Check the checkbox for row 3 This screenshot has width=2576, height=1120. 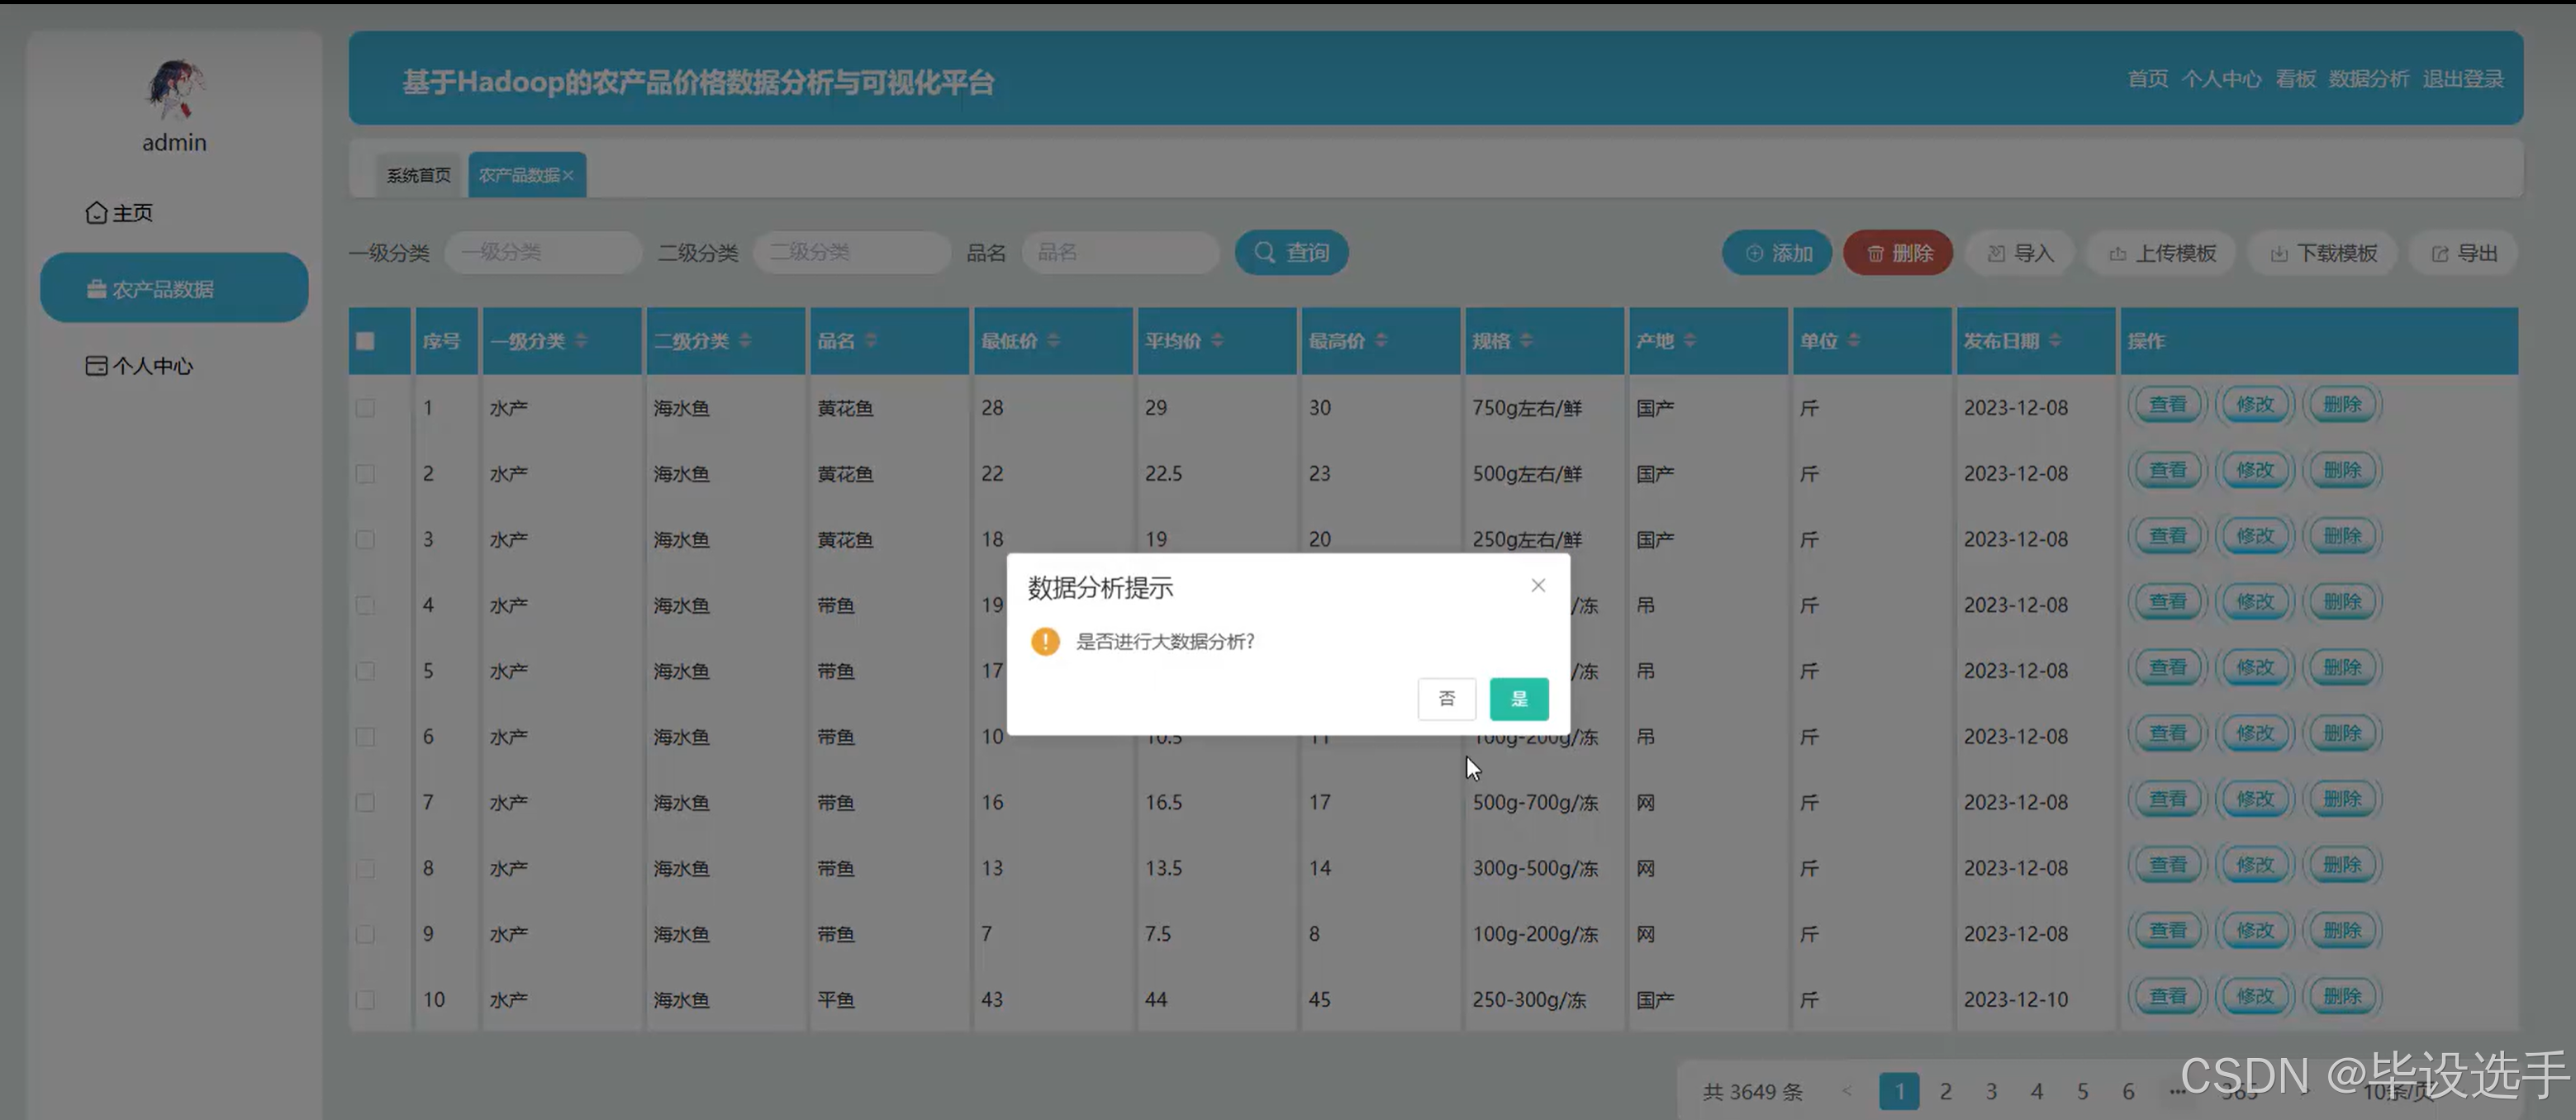tap(365, 540)
